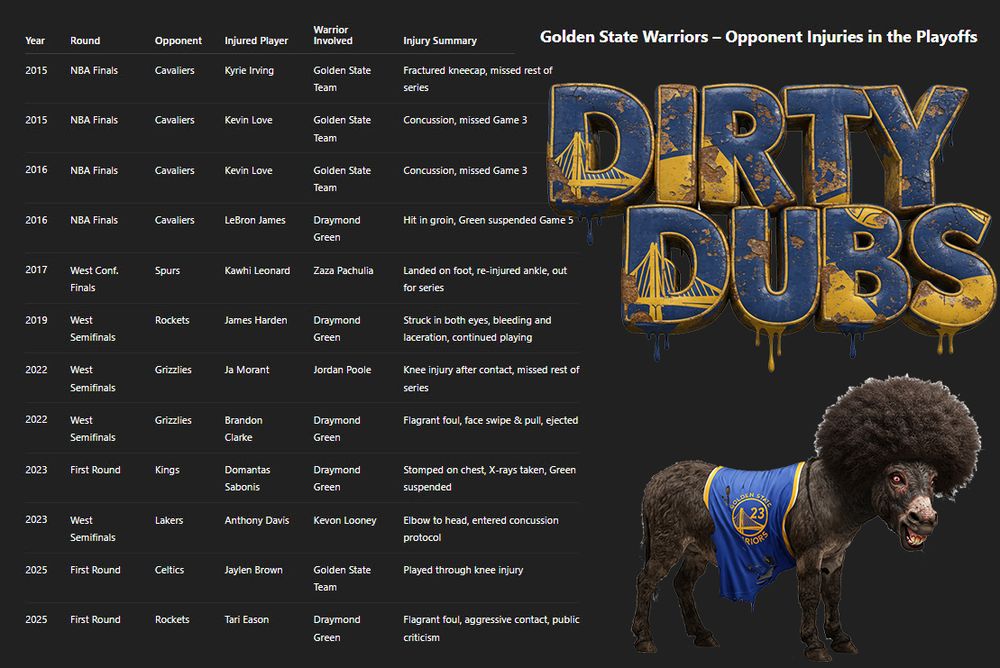Click 'Hit in groin, Green suspended Game 5'
This screenshot has height=668, width=1000.
(x=488, y=220)
